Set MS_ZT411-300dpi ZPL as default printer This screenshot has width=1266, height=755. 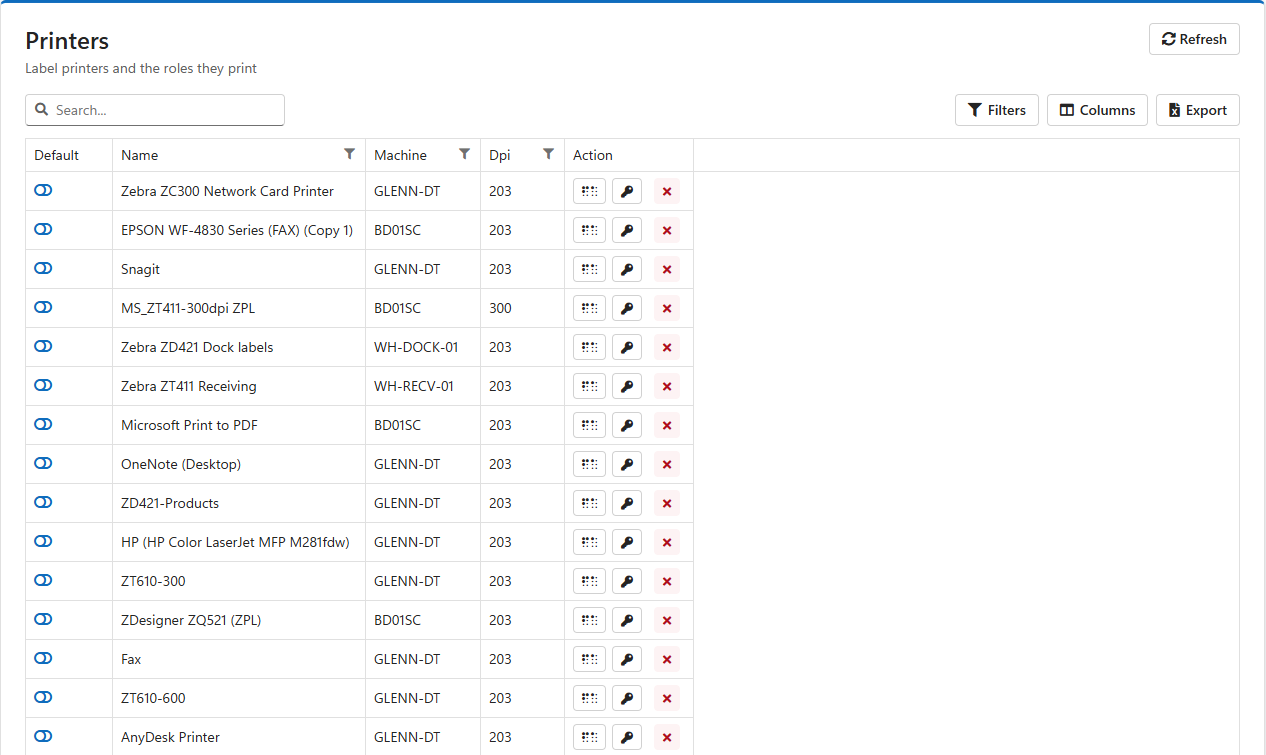(x=43, y=307)
